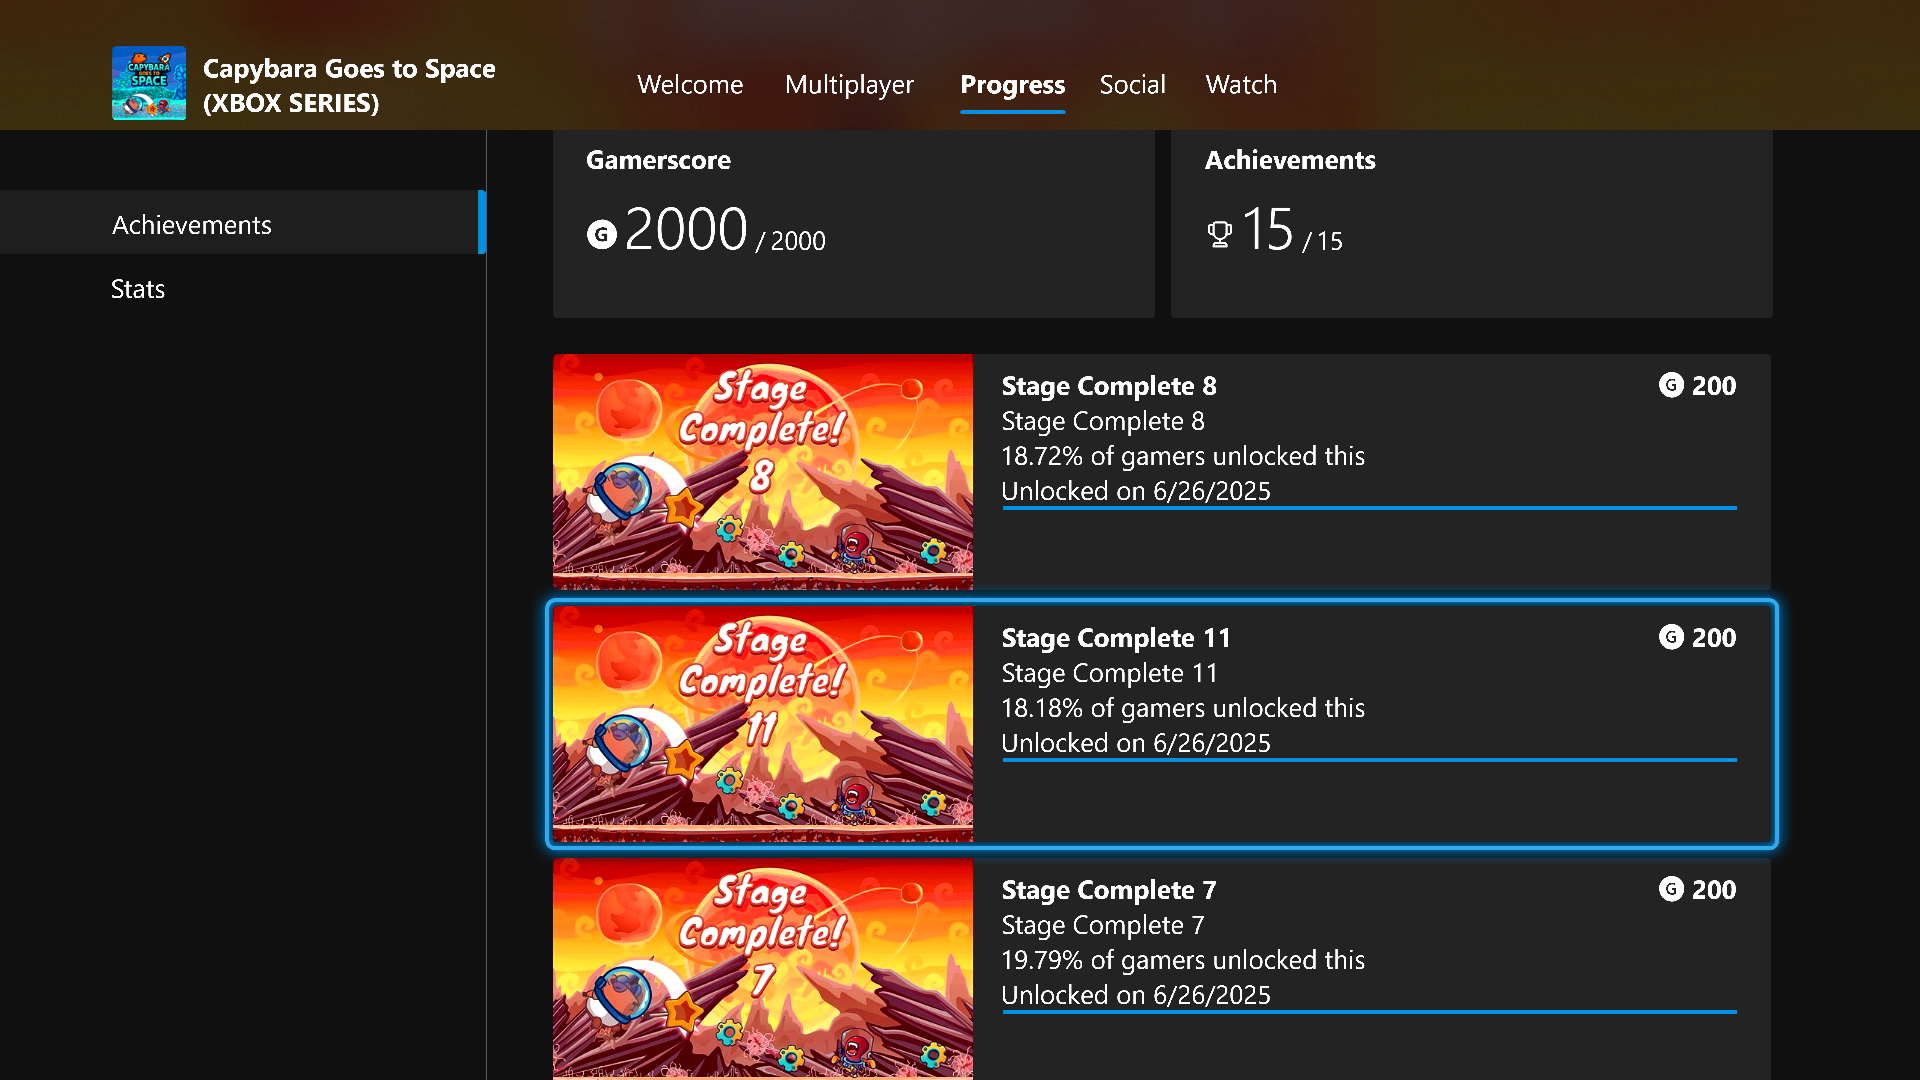Switch to the Multiplayer tab
Image resolution: width=1920 pixels, height=1080 pixels.
pos(848,85)
